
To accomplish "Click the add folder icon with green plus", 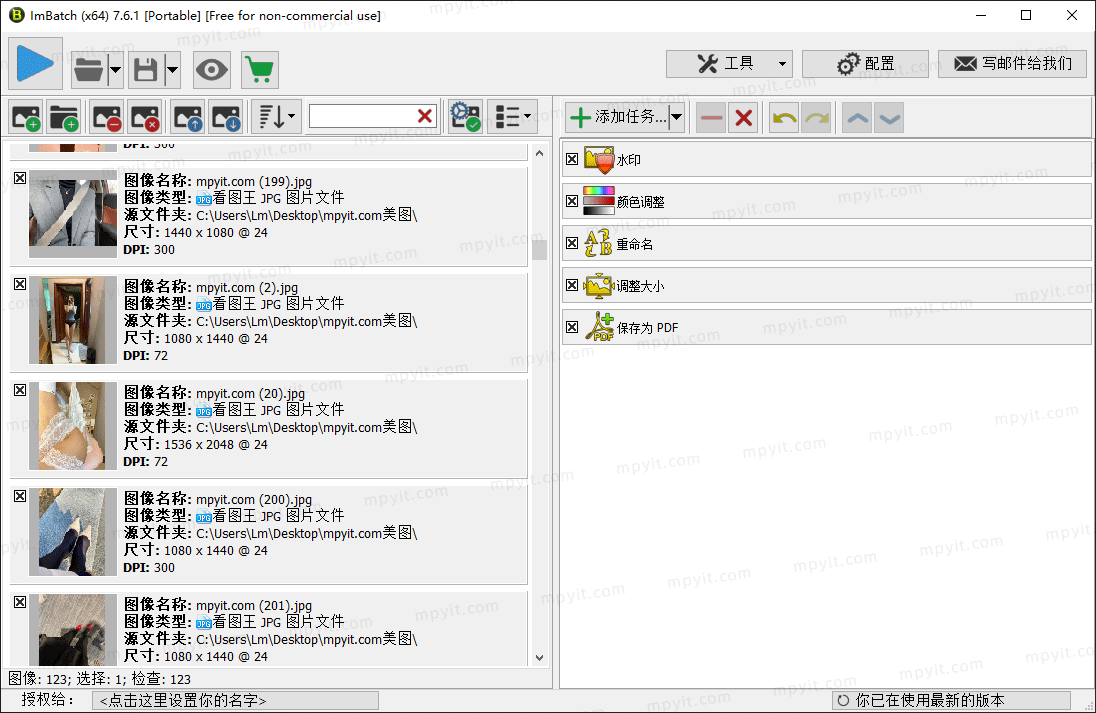I will (x=64, y=117).
